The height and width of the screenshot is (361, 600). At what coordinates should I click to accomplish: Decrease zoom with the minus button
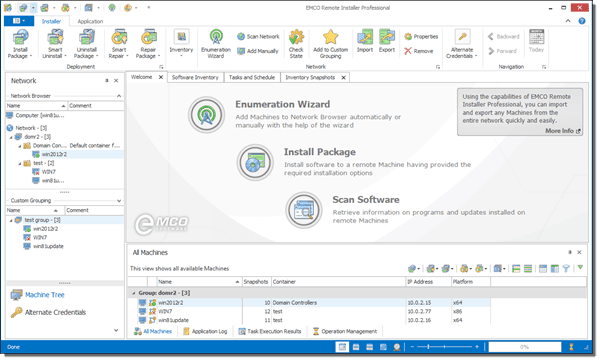tap(412, 347)
